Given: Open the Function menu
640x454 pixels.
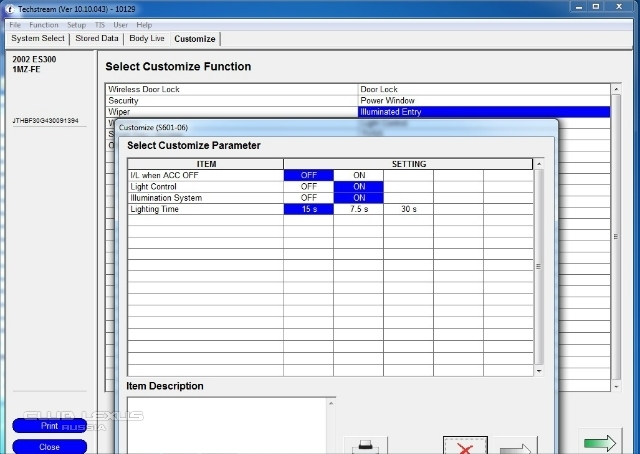Looking at the screenshot, I should pos(44,25).
